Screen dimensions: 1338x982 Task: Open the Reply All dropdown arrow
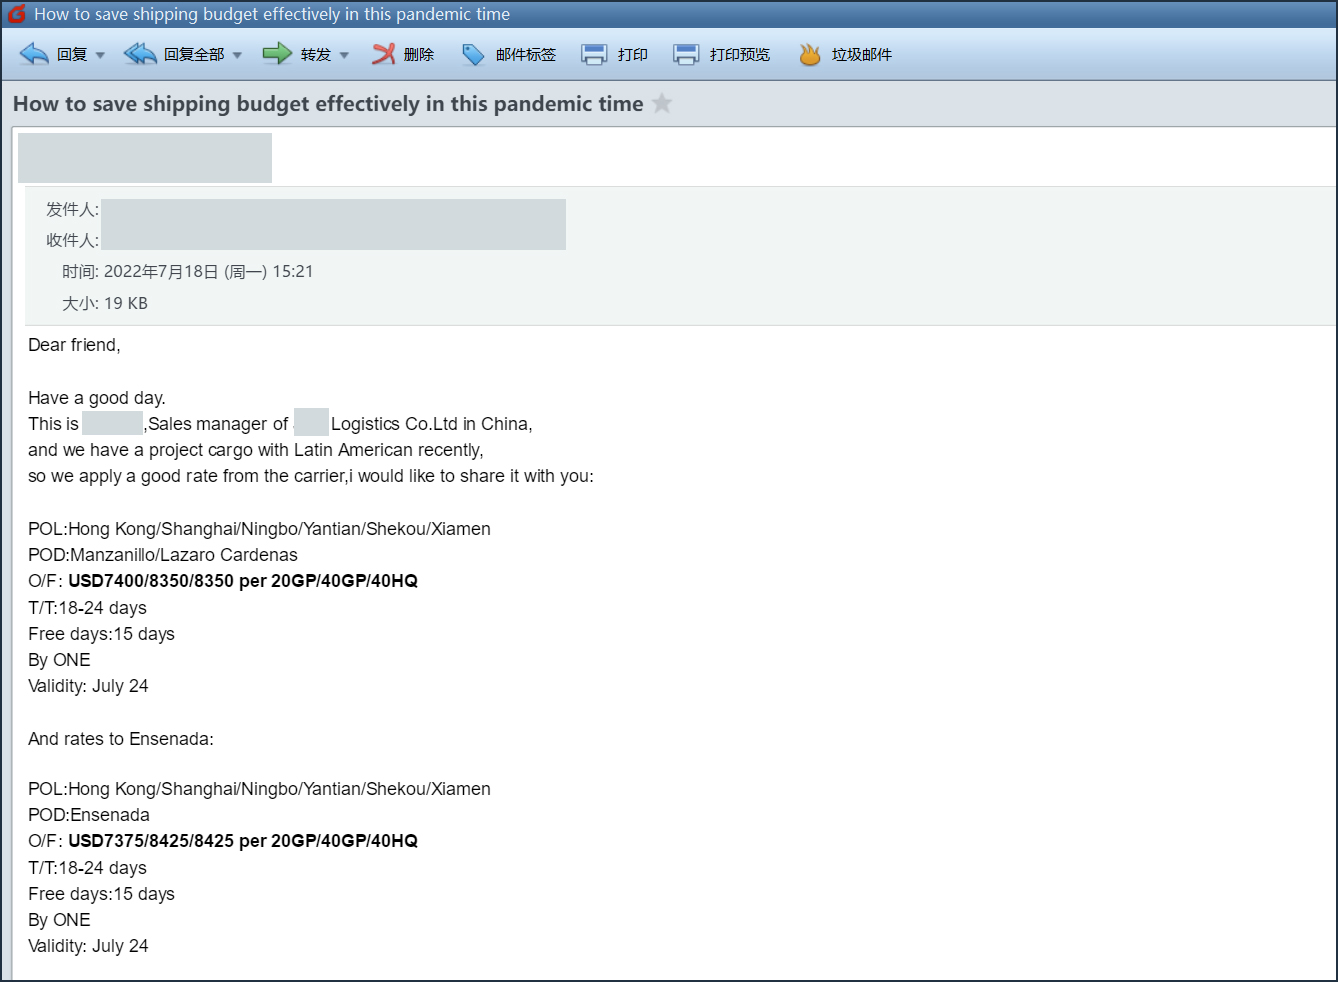pos(237,55)
